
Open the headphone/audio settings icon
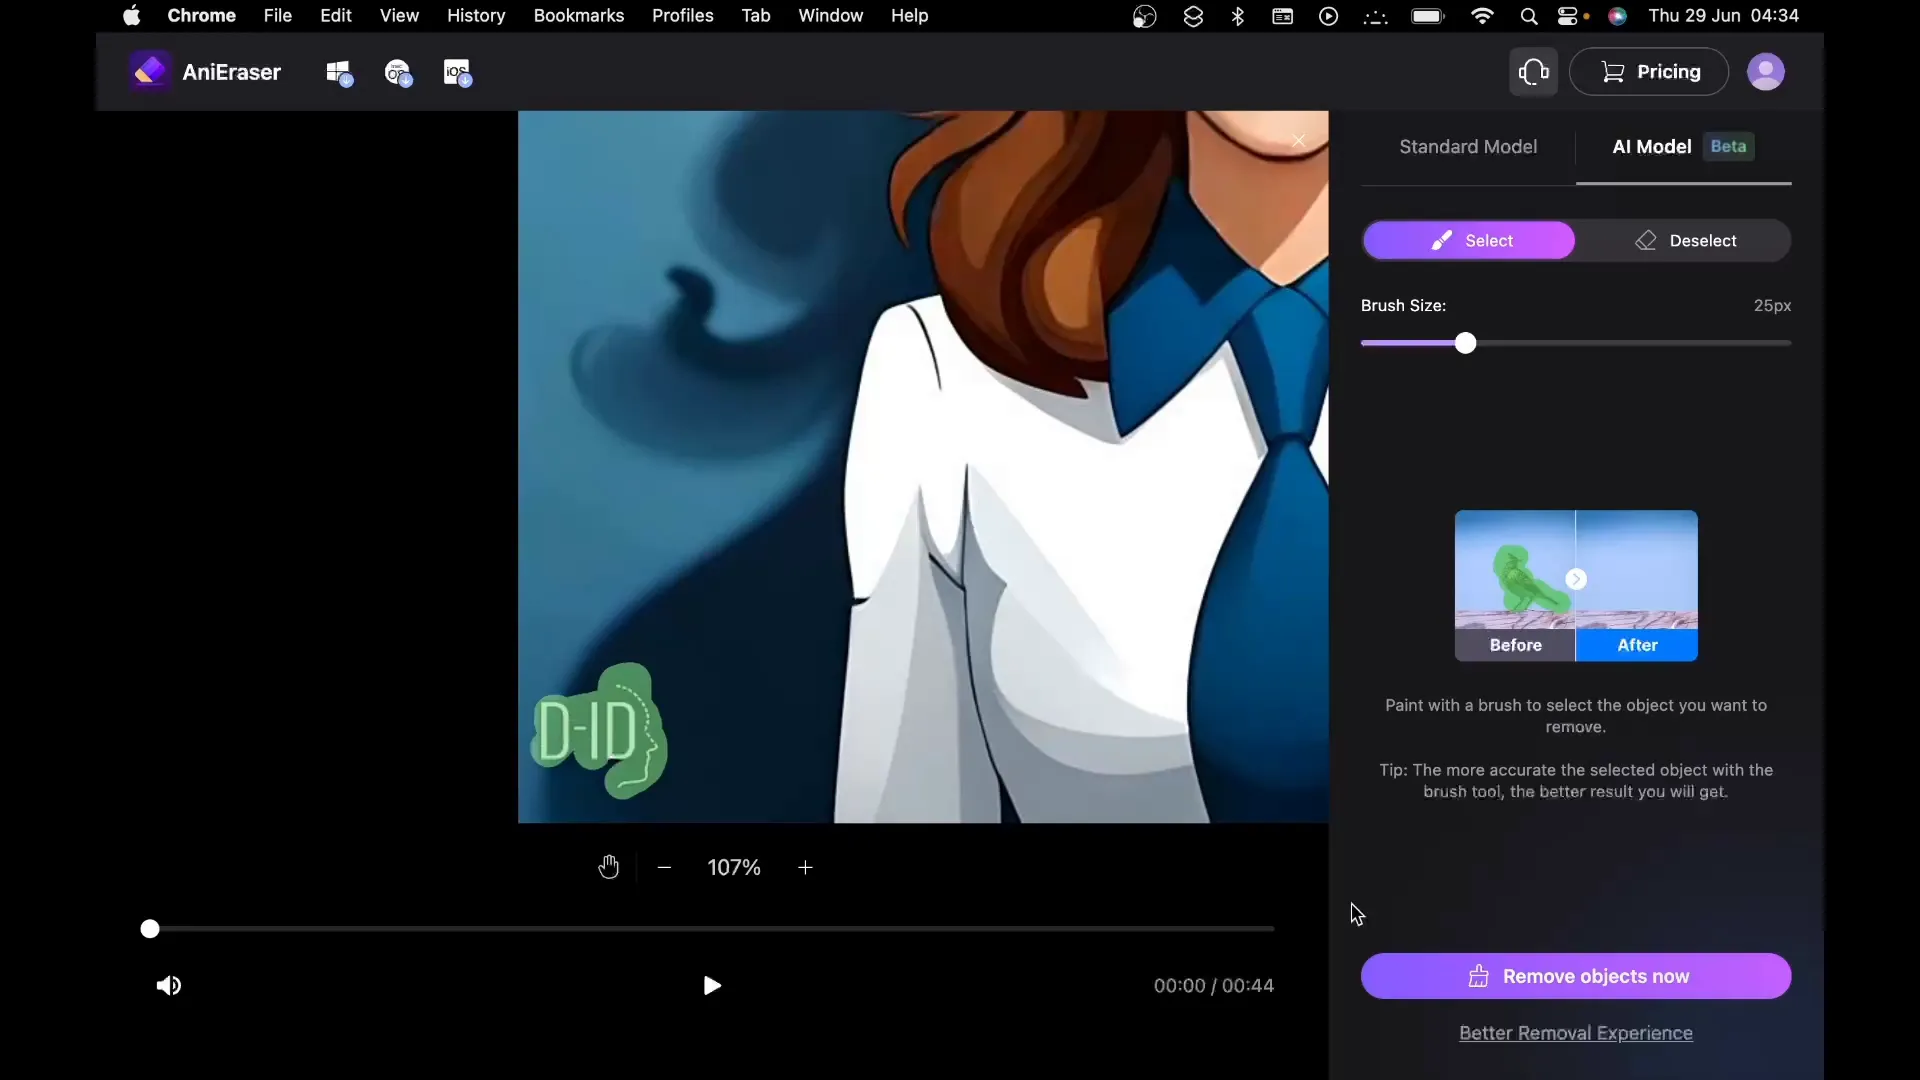pyautogui.click(x=1534, y=71)
